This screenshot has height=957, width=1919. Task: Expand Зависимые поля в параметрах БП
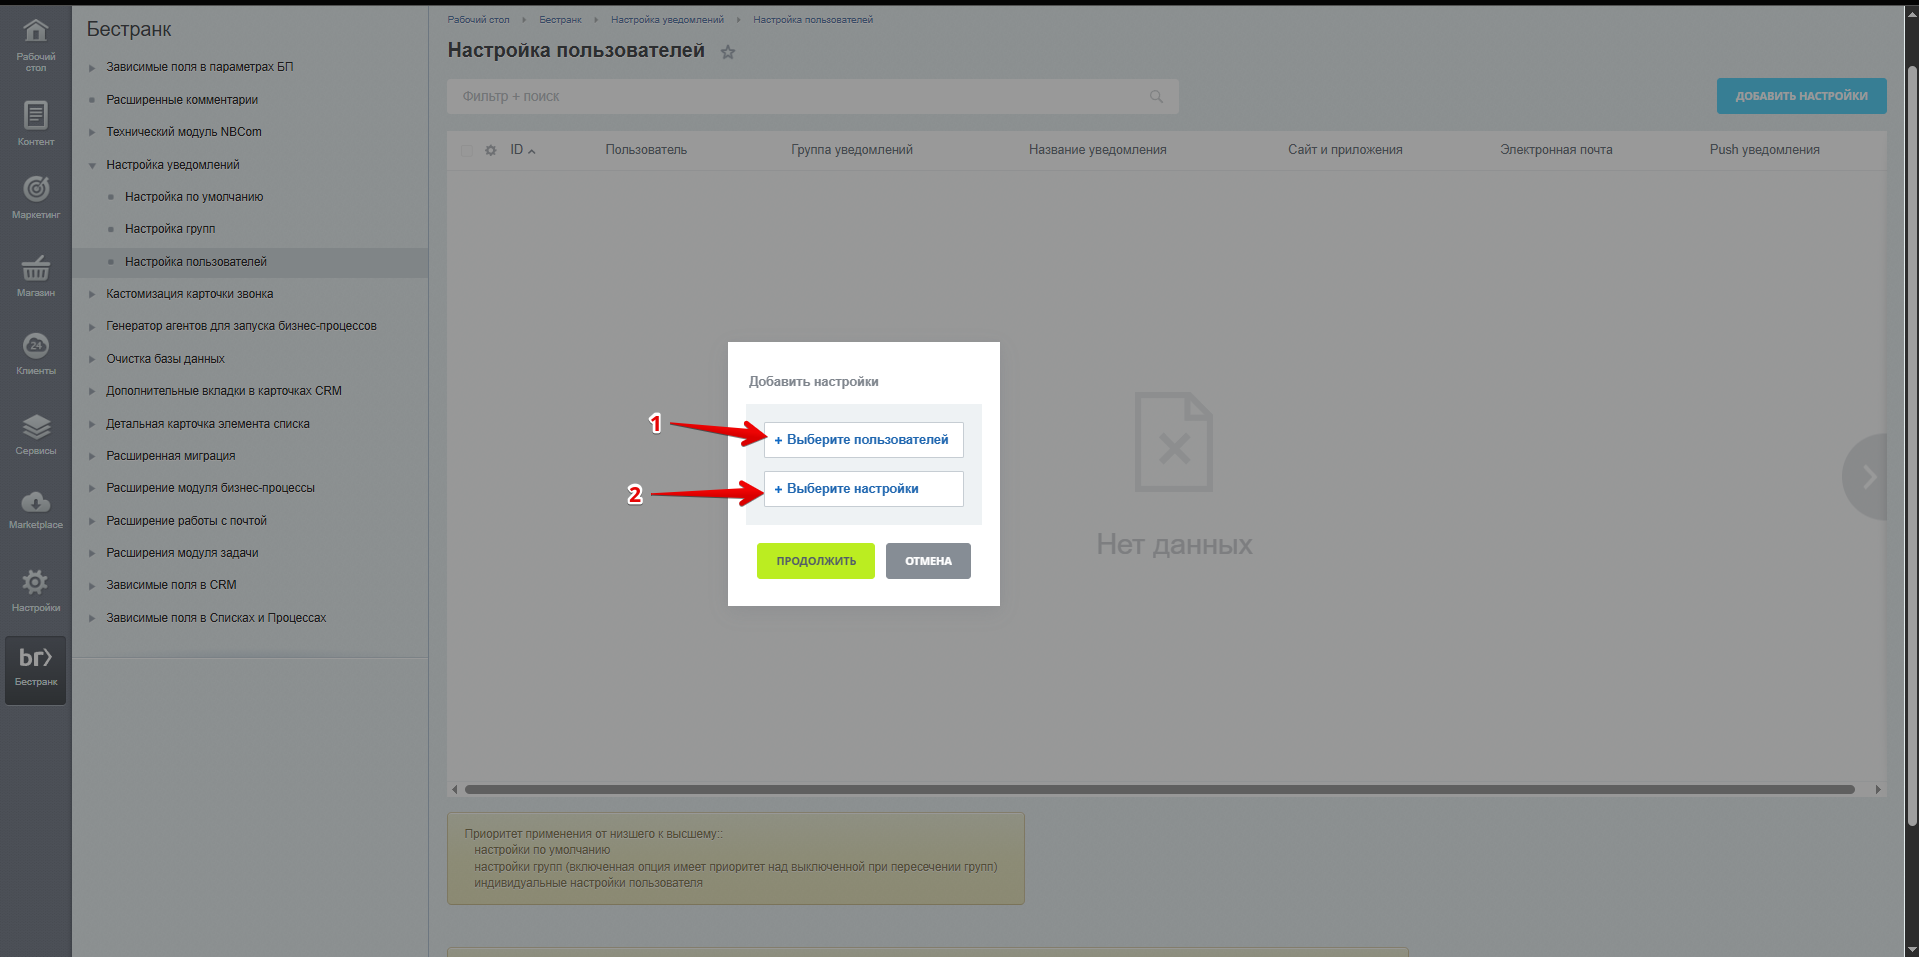tap(92, 68)
